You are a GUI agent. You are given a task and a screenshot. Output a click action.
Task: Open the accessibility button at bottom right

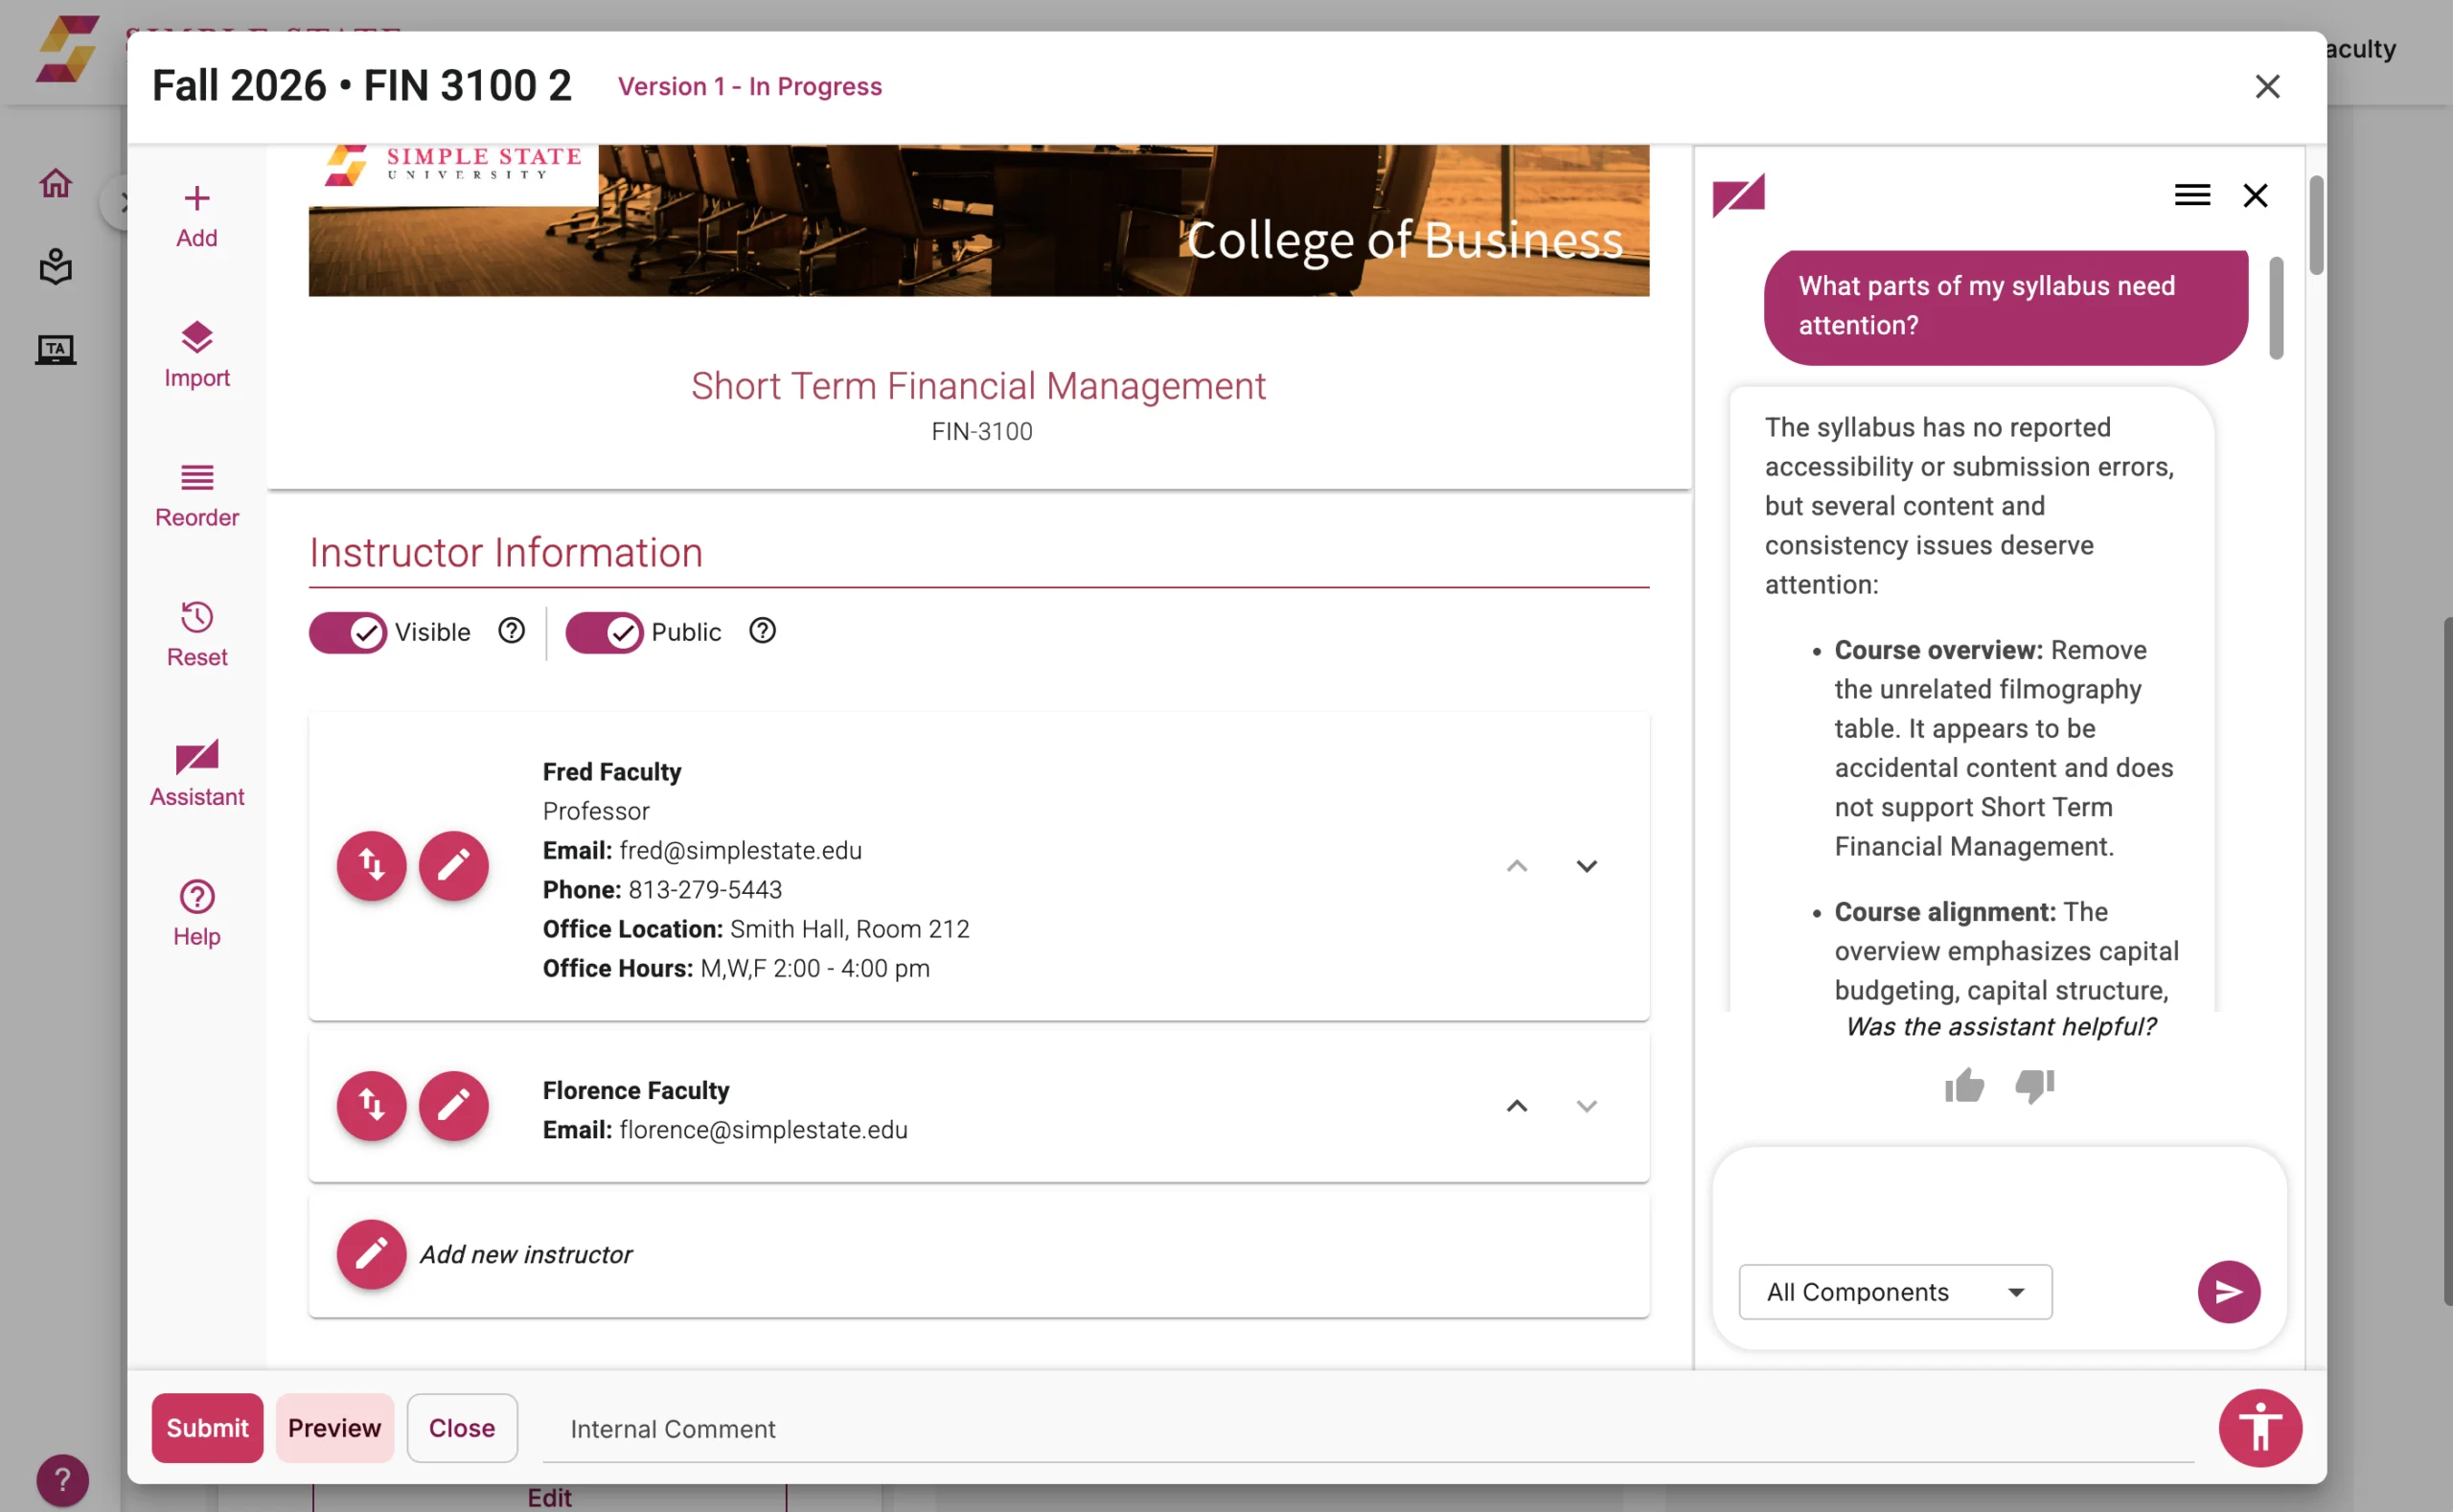[2260, 1427]
